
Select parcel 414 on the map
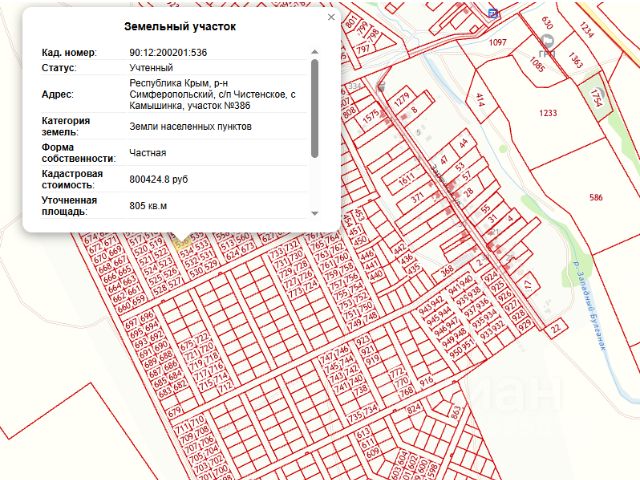pyautogui.click(x=480, y=100)
